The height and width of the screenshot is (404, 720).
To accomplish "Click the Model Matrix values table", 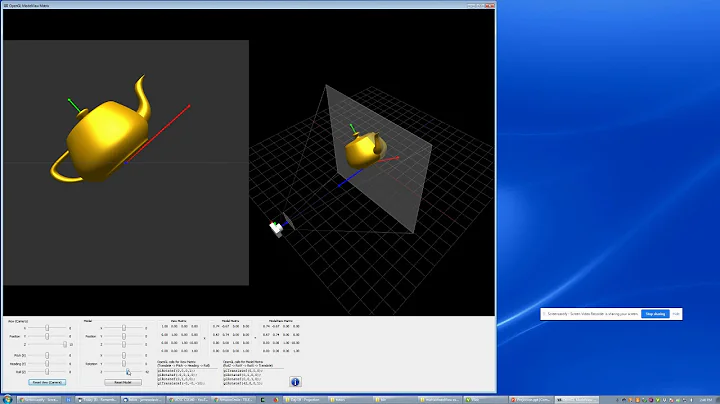I will point(231,338).
